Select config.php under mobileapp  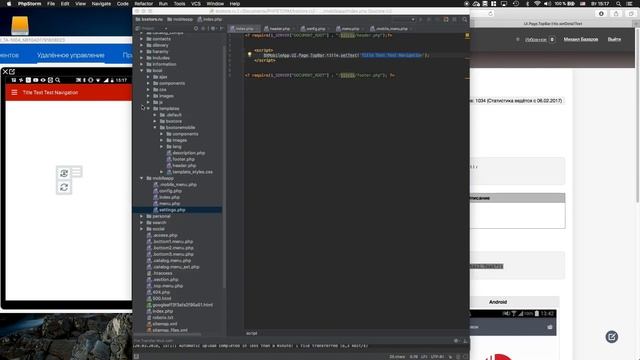point(171,191)
